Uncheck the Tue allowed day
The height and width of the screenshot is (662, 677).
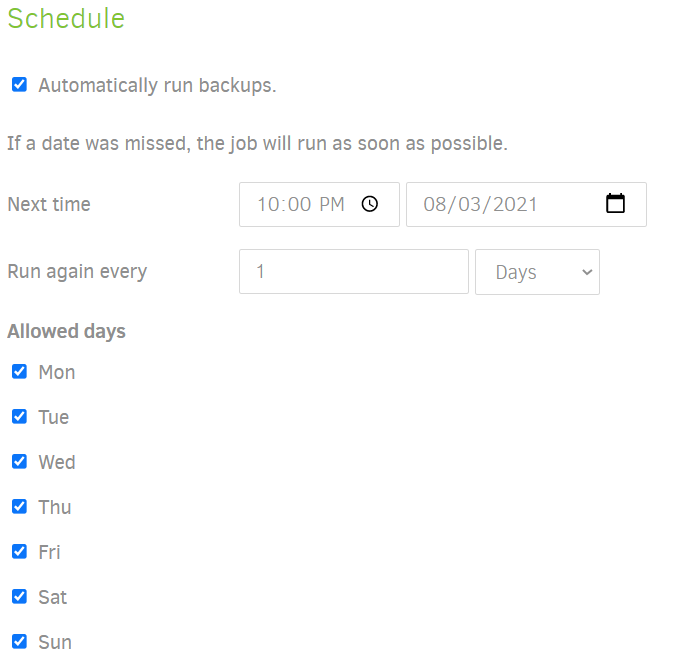pos(19,417)
